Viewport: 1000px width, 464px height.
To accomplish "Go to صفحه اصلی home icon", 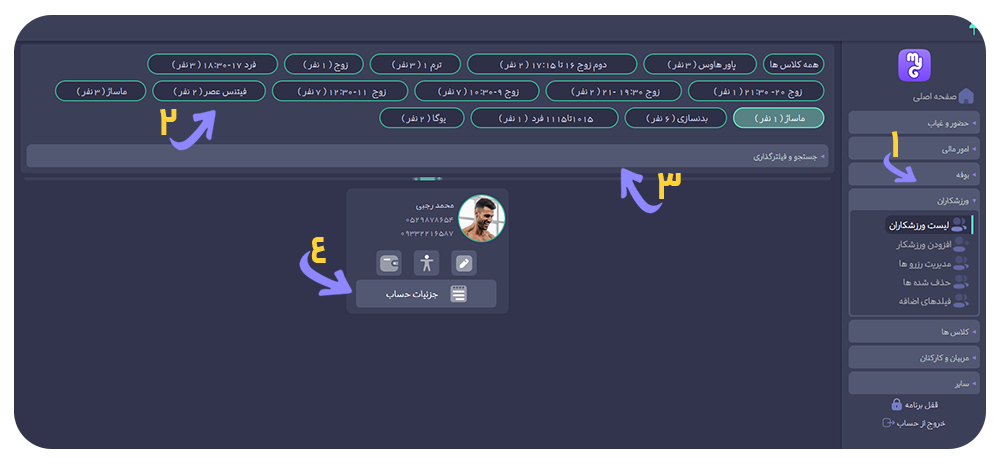I will pyautogui.click(x=966, y=96).
